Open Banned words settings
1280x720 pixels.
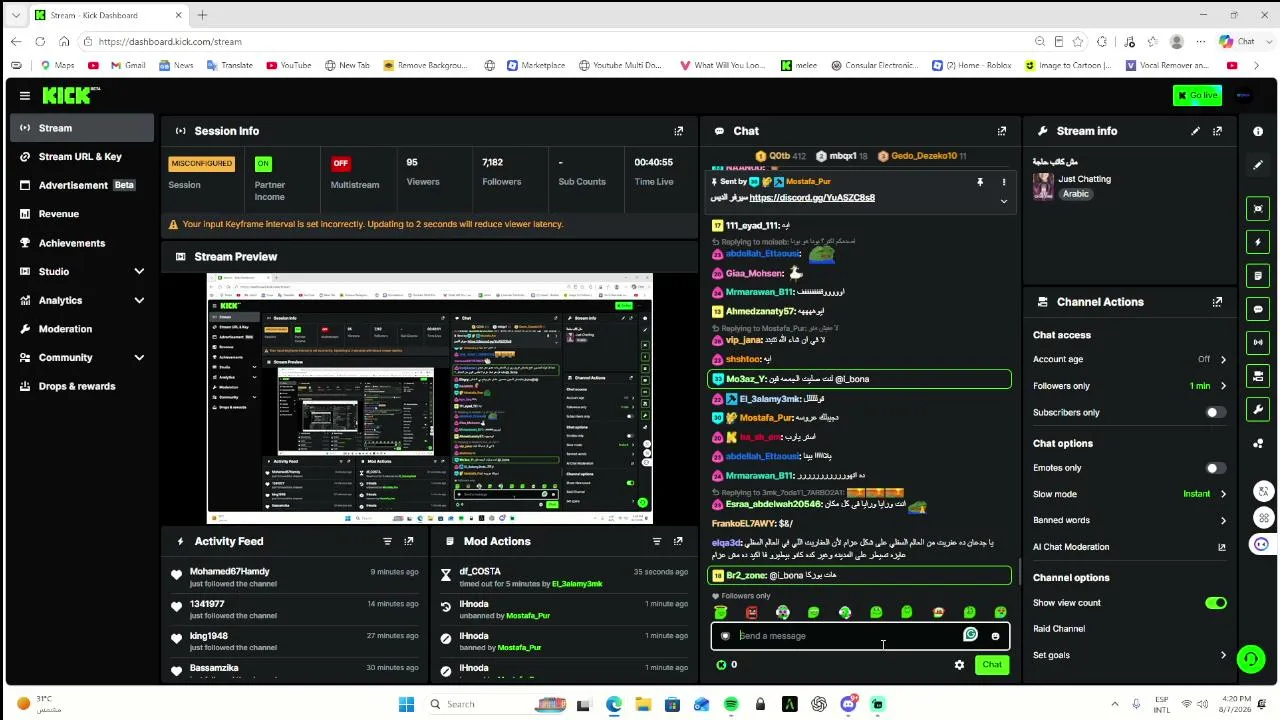tap(1130, 520)
